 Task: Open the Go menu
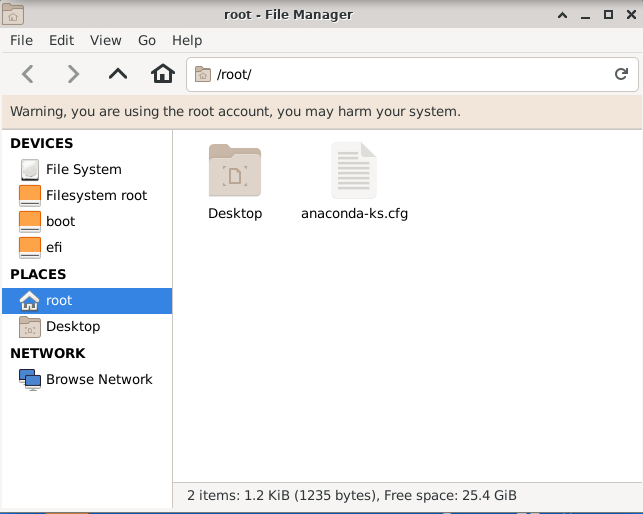pos(147,40)
